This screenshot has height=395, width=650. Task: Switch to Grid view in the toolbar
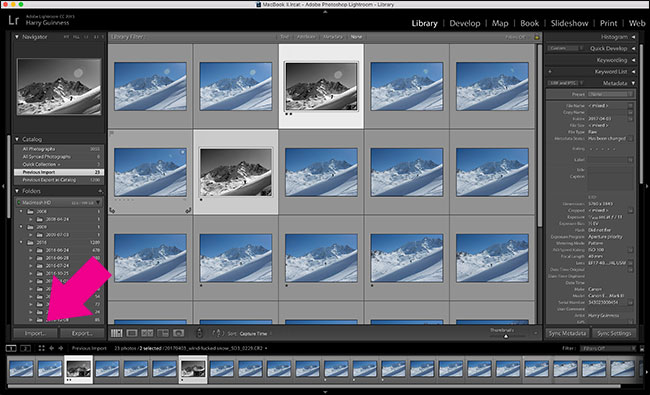tap(117, 333)
